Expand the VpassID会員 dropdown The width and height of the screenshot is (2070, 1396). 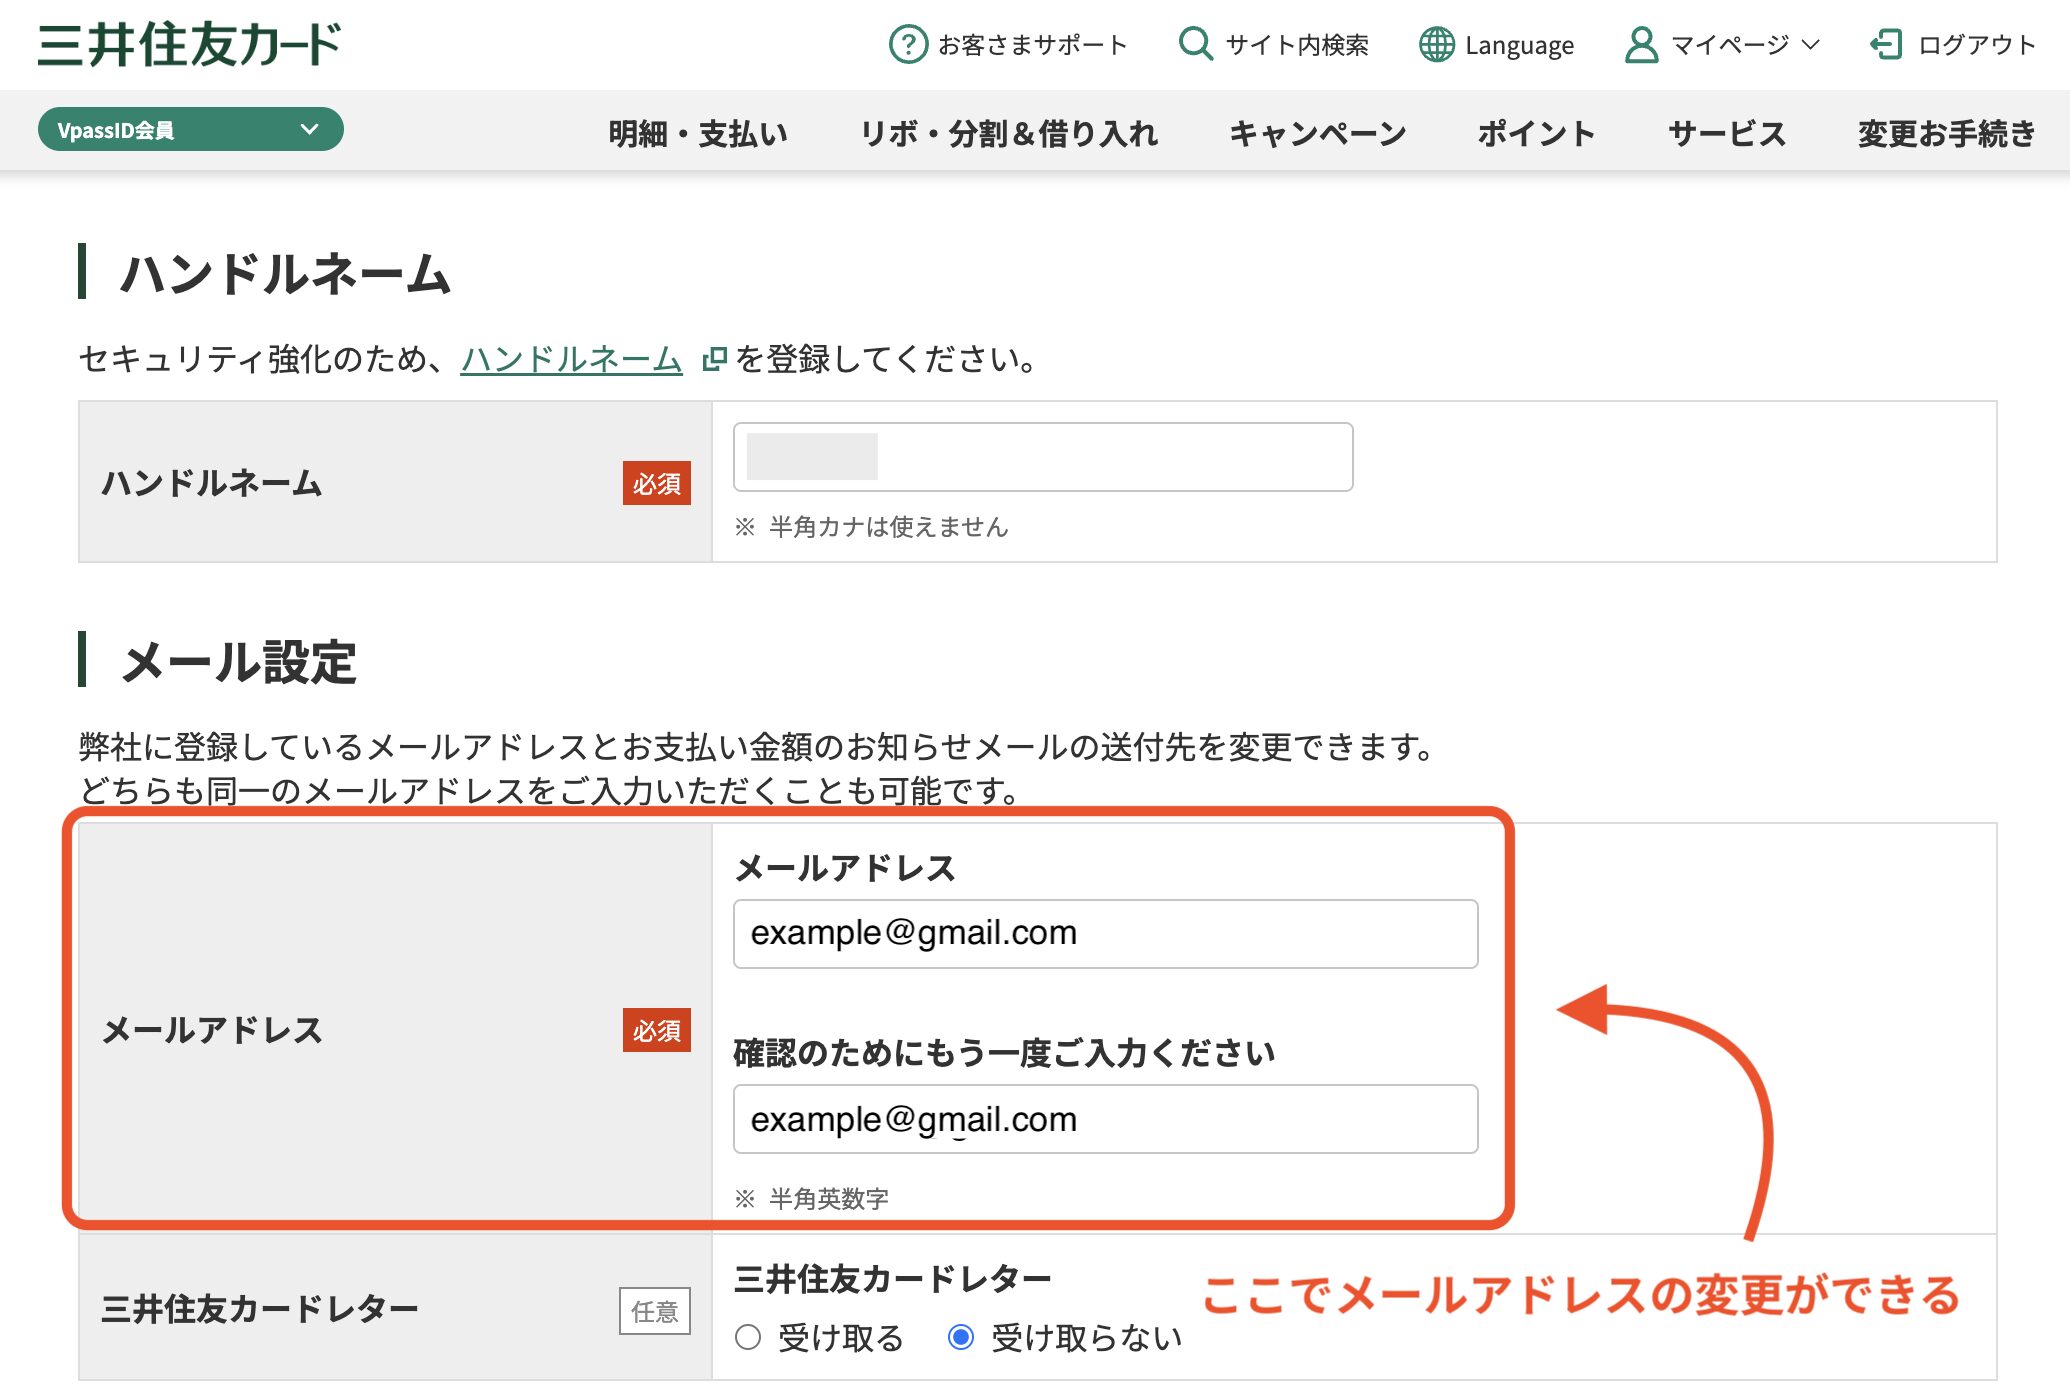190,130
